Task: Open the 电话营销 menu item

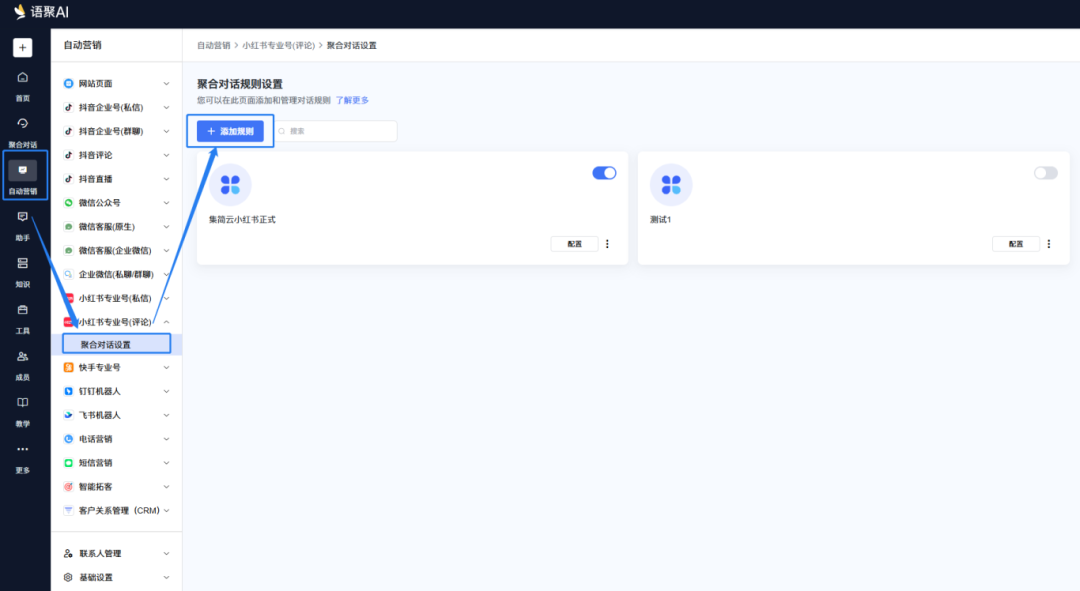Action: point(116,439)
